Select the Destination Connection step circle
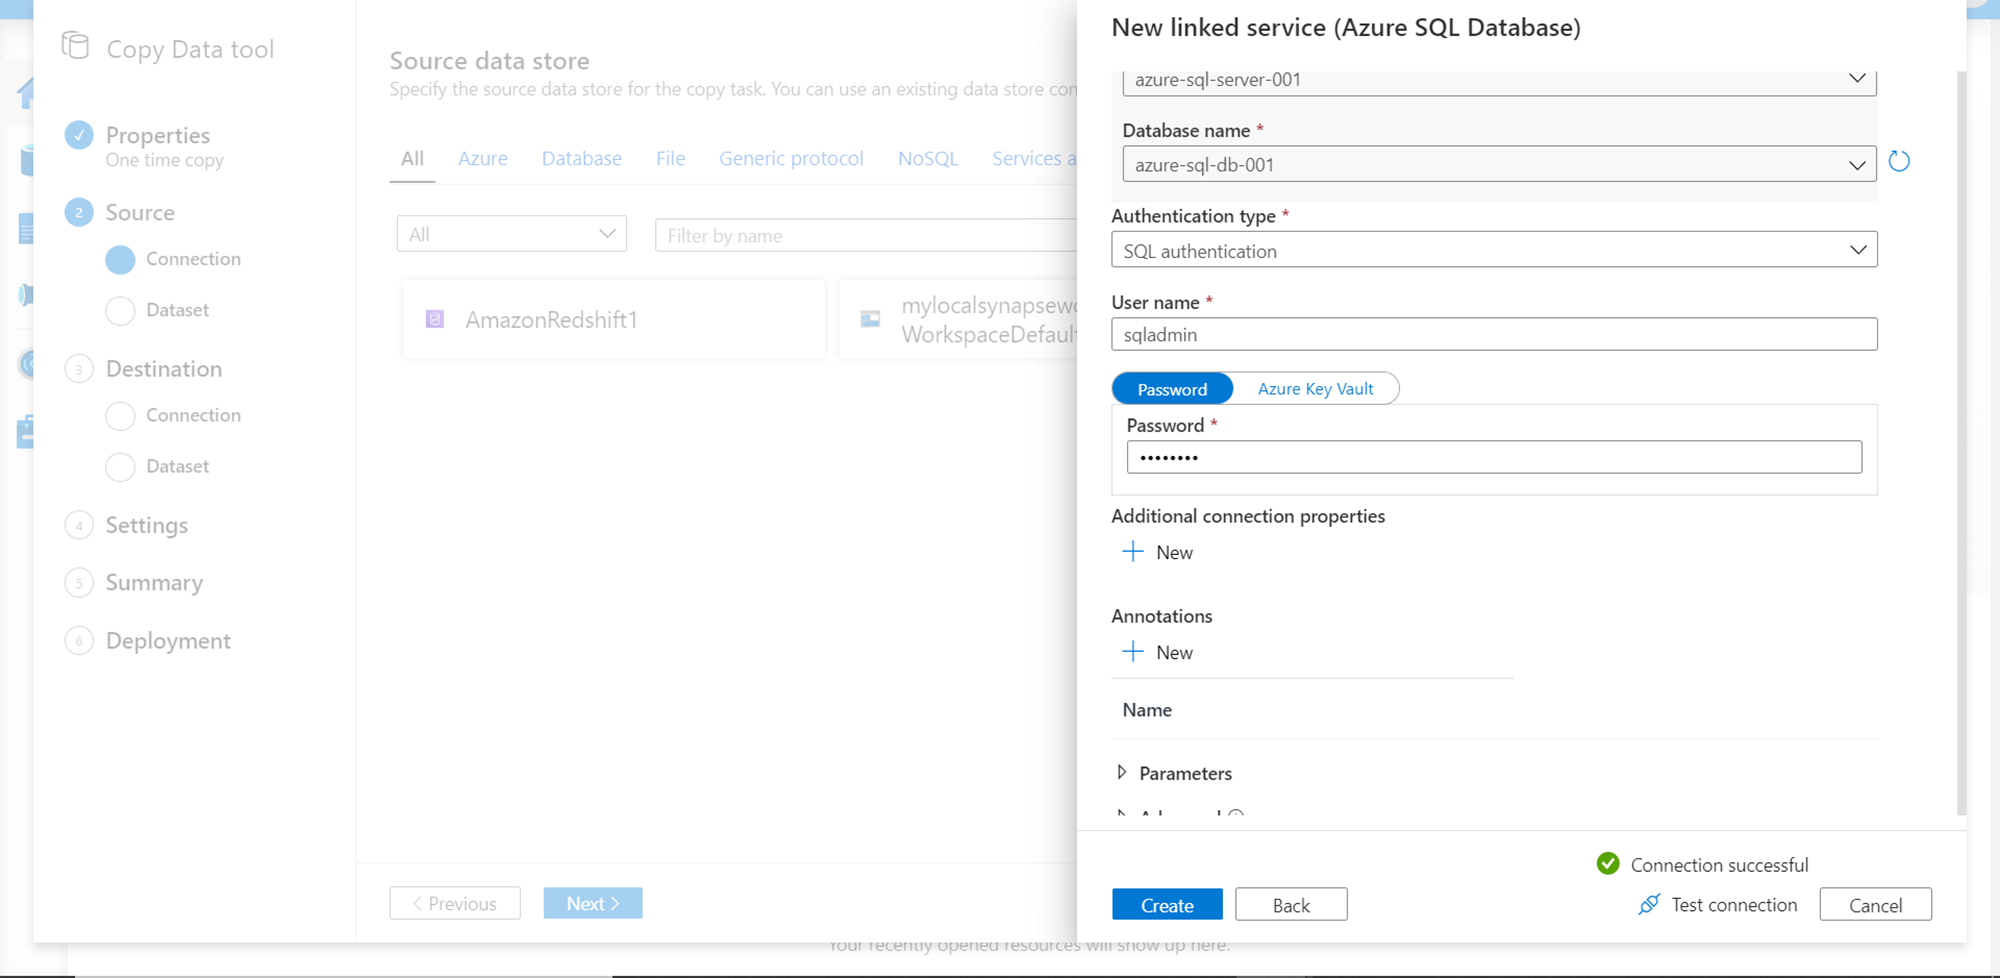 120,415
